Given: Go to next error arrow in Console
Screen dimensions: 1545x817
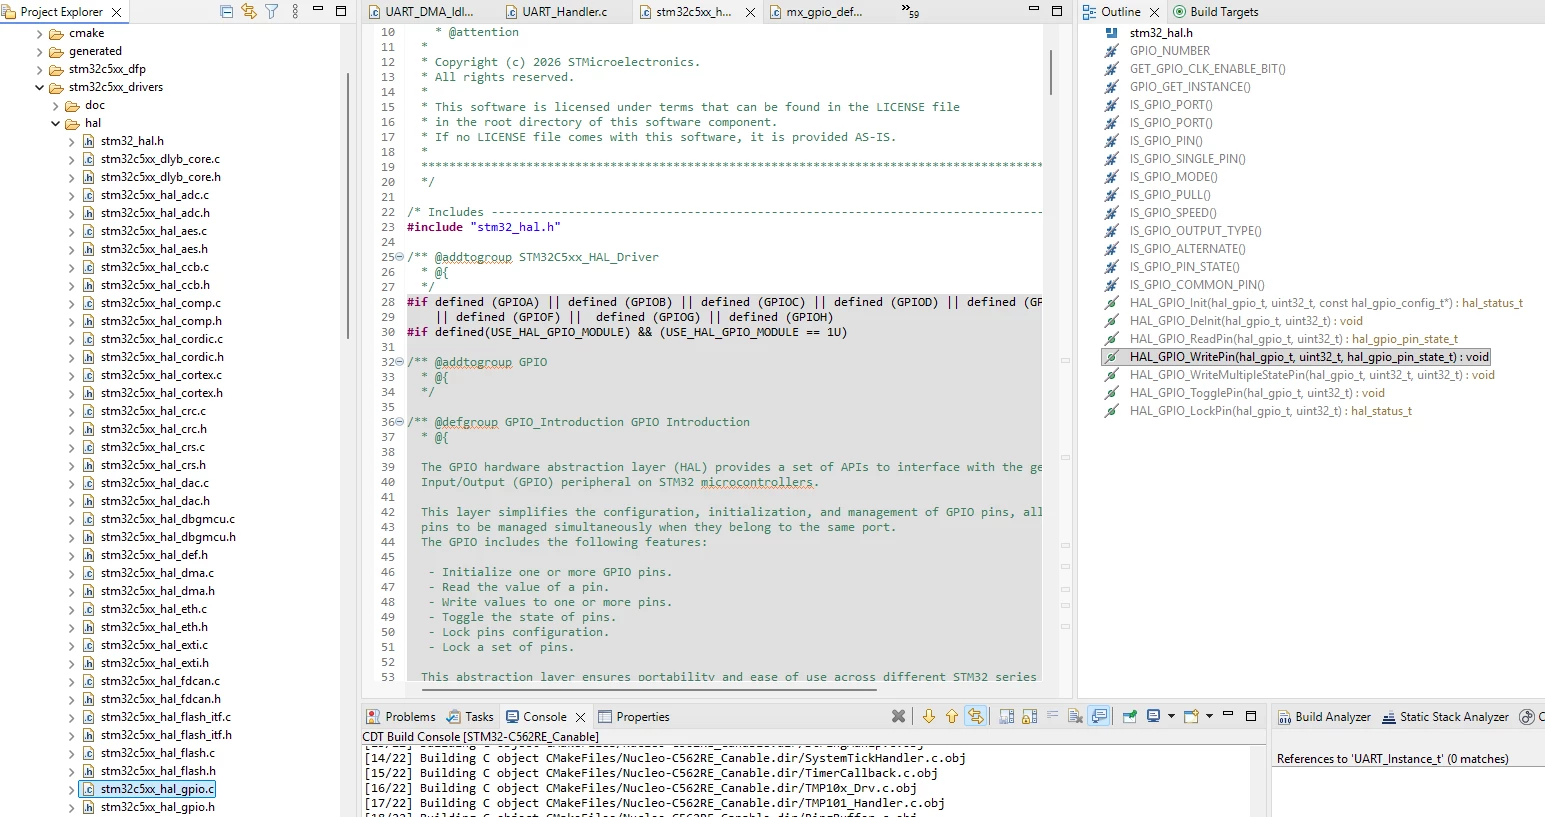Looking at the screenshot, I should point(929,716).
